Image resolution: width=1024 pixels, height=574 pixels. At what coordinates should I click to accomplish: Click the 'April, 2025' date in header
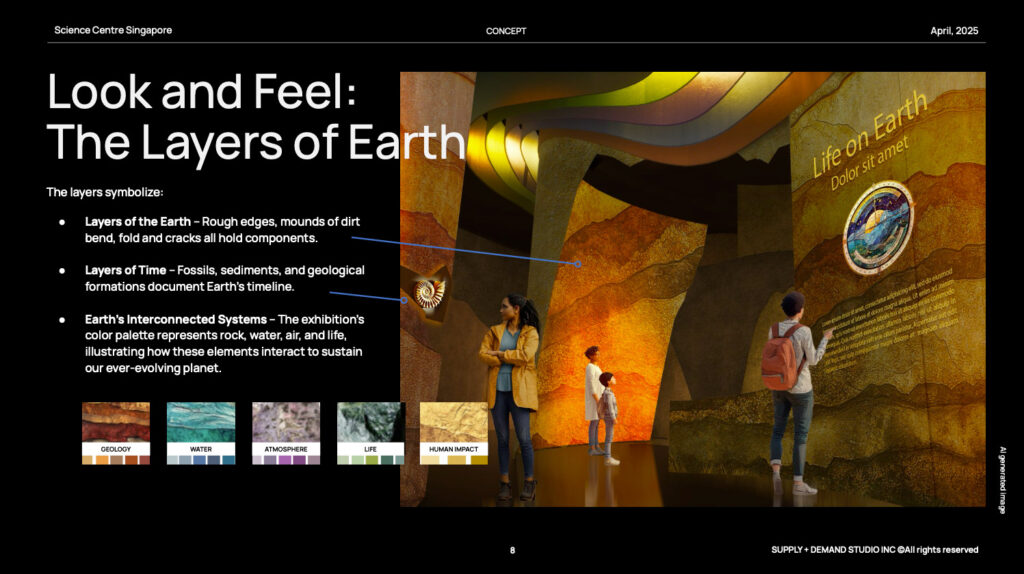[953, 31]
